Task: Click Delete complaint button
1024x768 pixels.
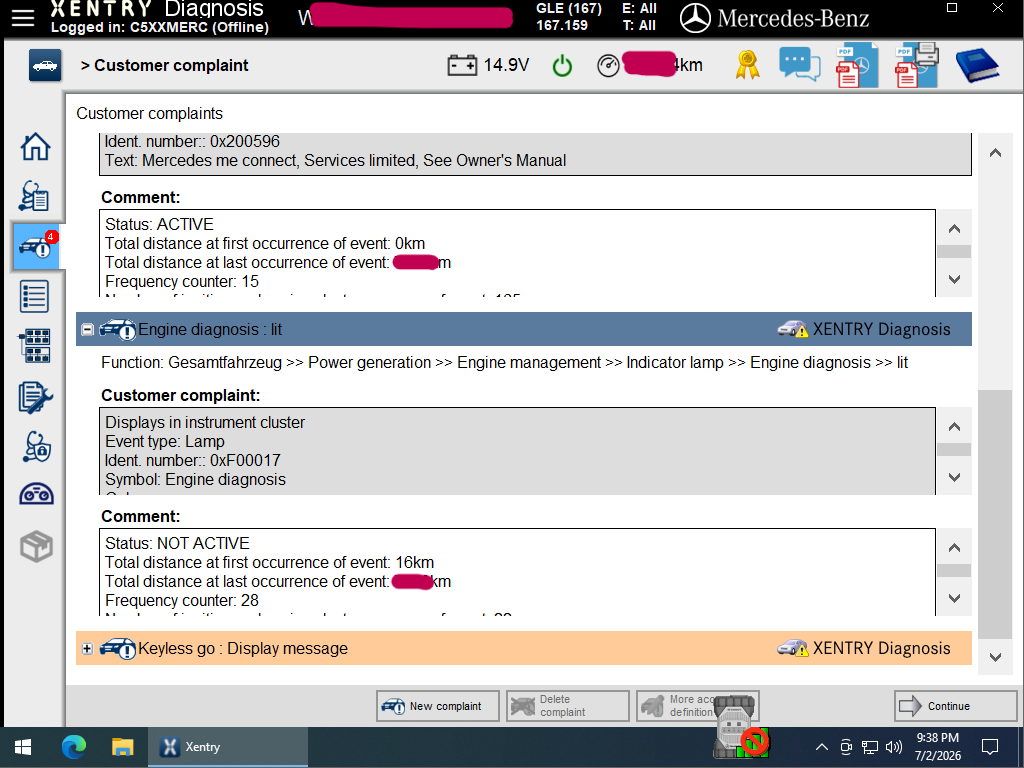Action: click(x=568, y=706)
